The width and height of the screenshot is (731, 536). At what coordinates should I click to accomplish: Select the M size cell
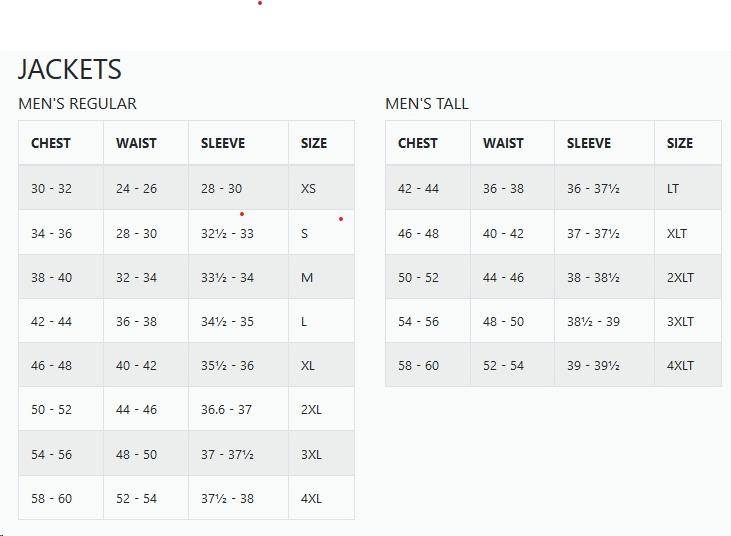click(x=307, y=278)
